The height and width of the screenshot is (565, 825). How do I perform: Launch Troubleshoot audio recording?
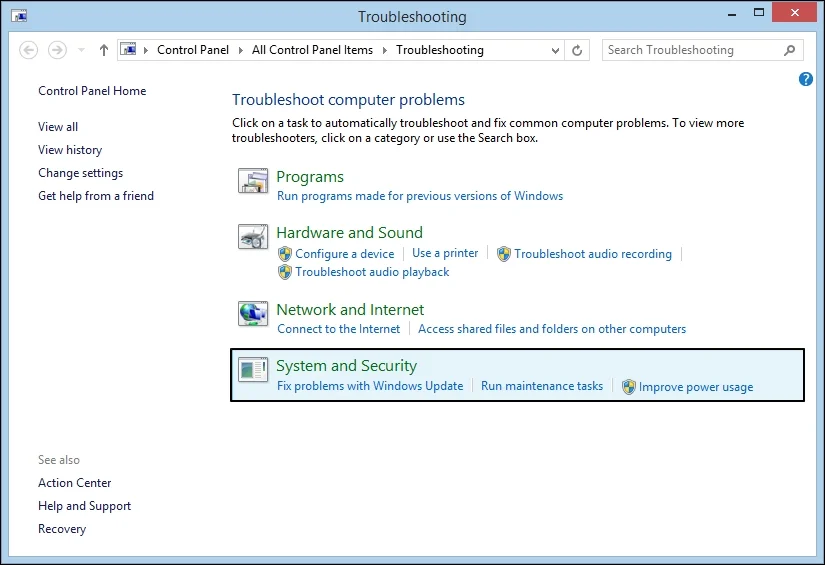593,254
